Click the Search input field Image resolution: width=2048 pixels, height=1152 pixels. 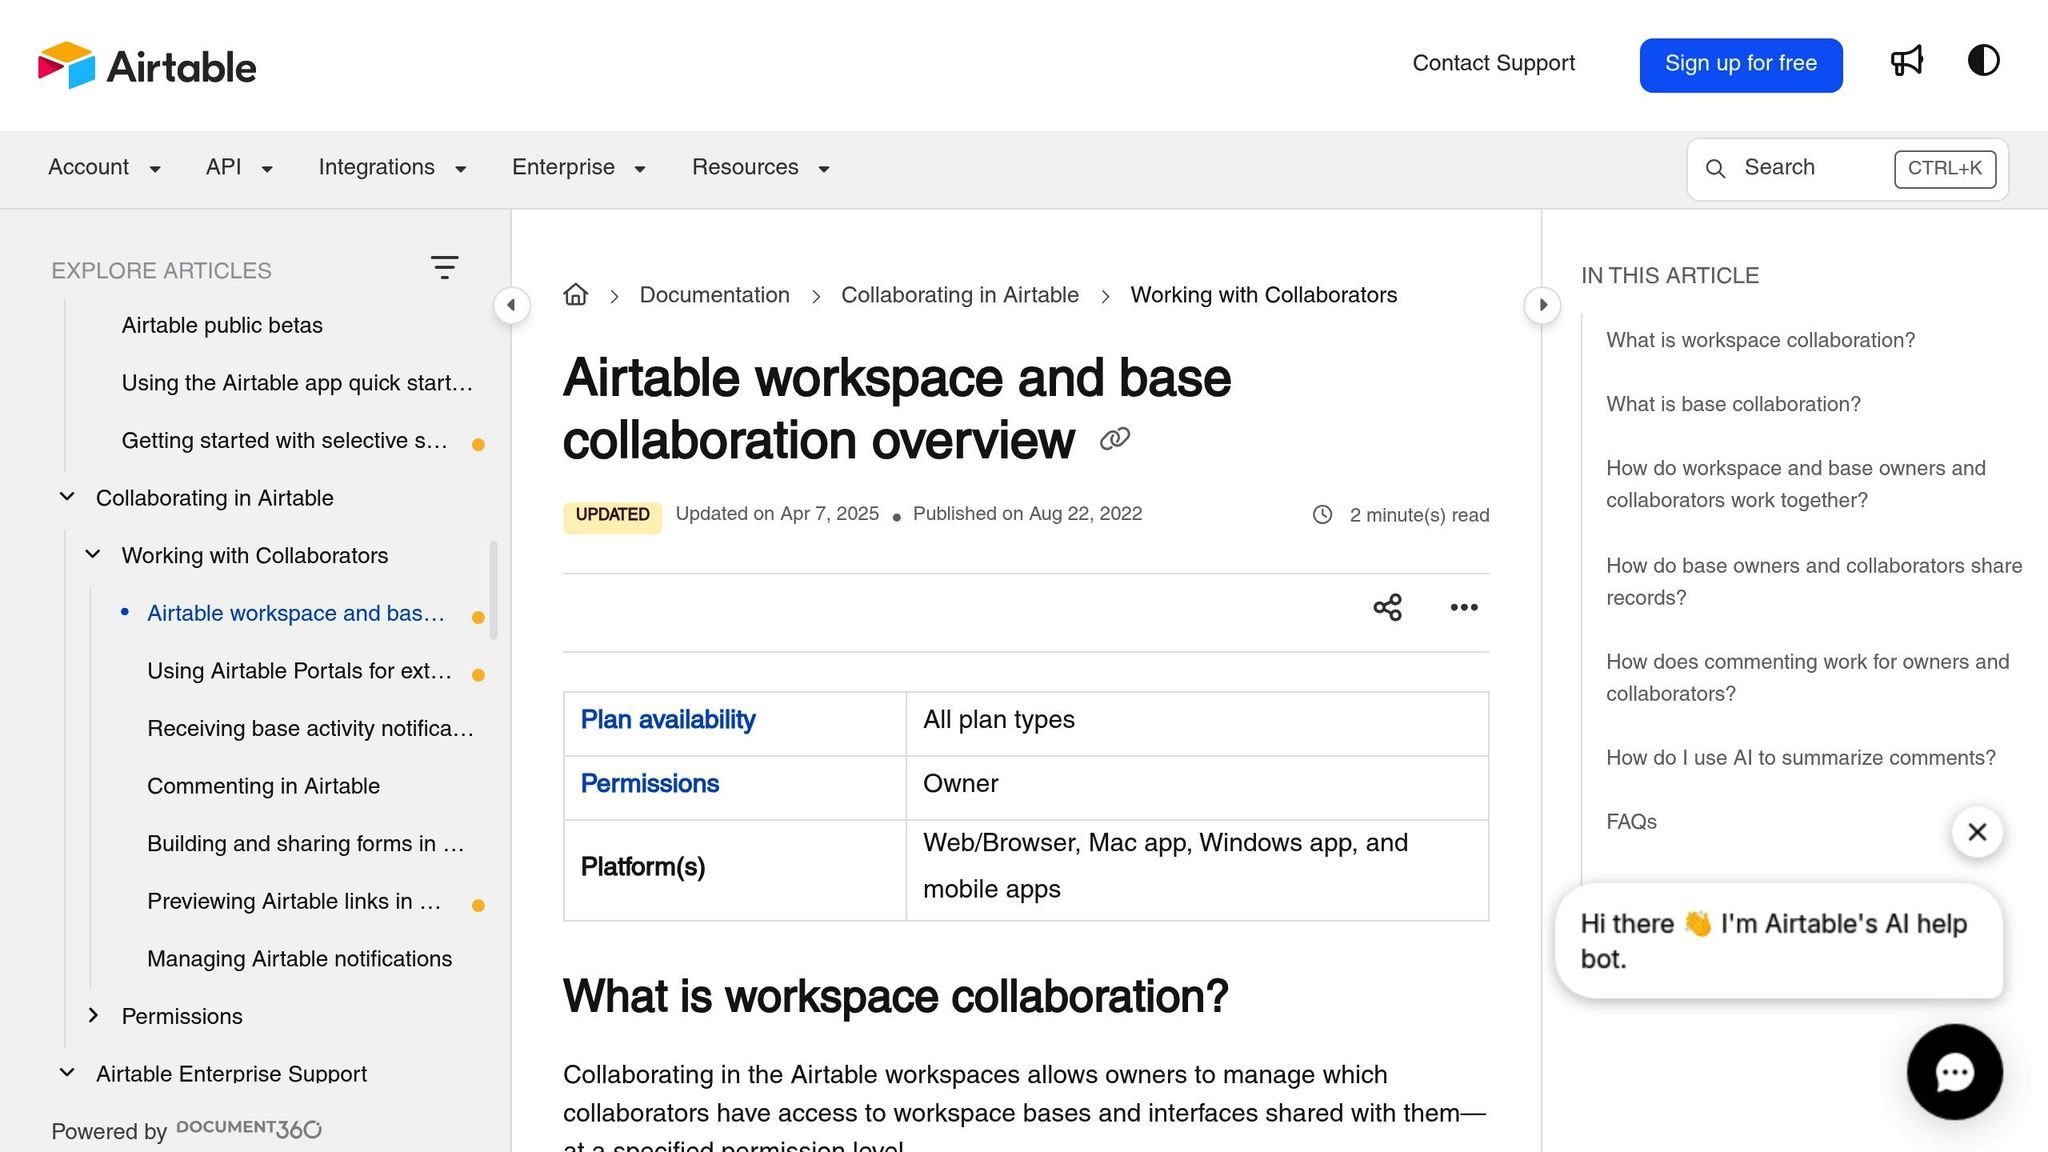[1847, 169]
